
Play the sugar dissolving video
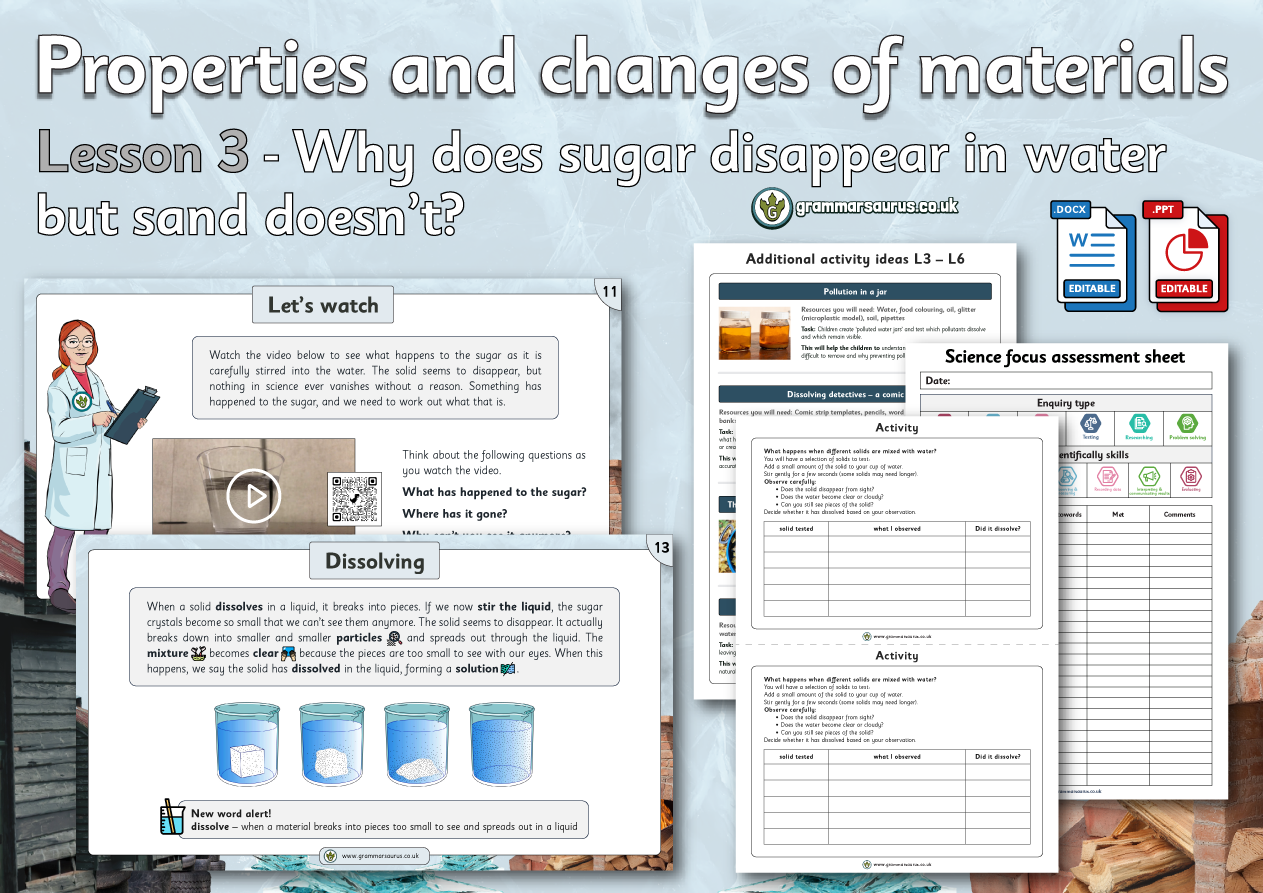[x=253, y=494]
